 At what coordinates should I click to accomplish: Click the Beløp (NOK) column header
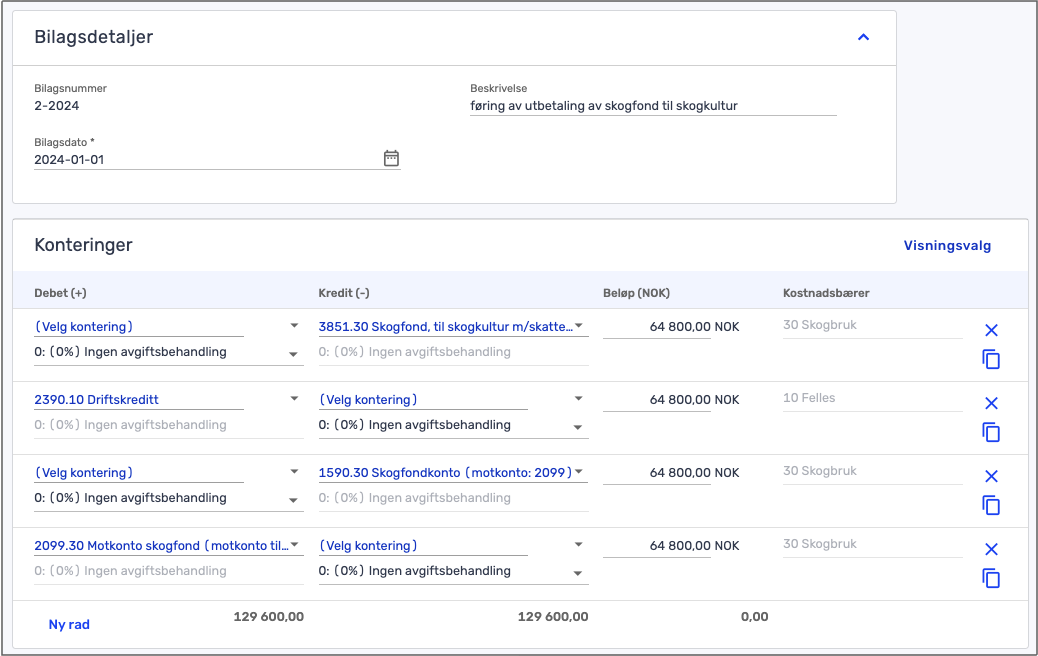point(636,293)
